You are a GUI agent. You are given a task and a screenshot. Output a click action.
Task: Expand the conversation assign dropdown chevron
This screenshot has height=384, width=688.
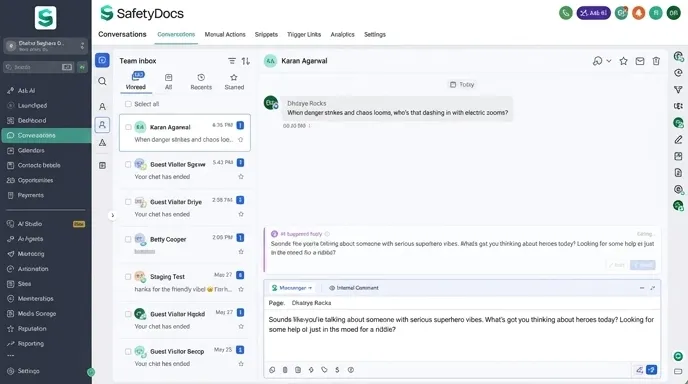click(609, 61)
